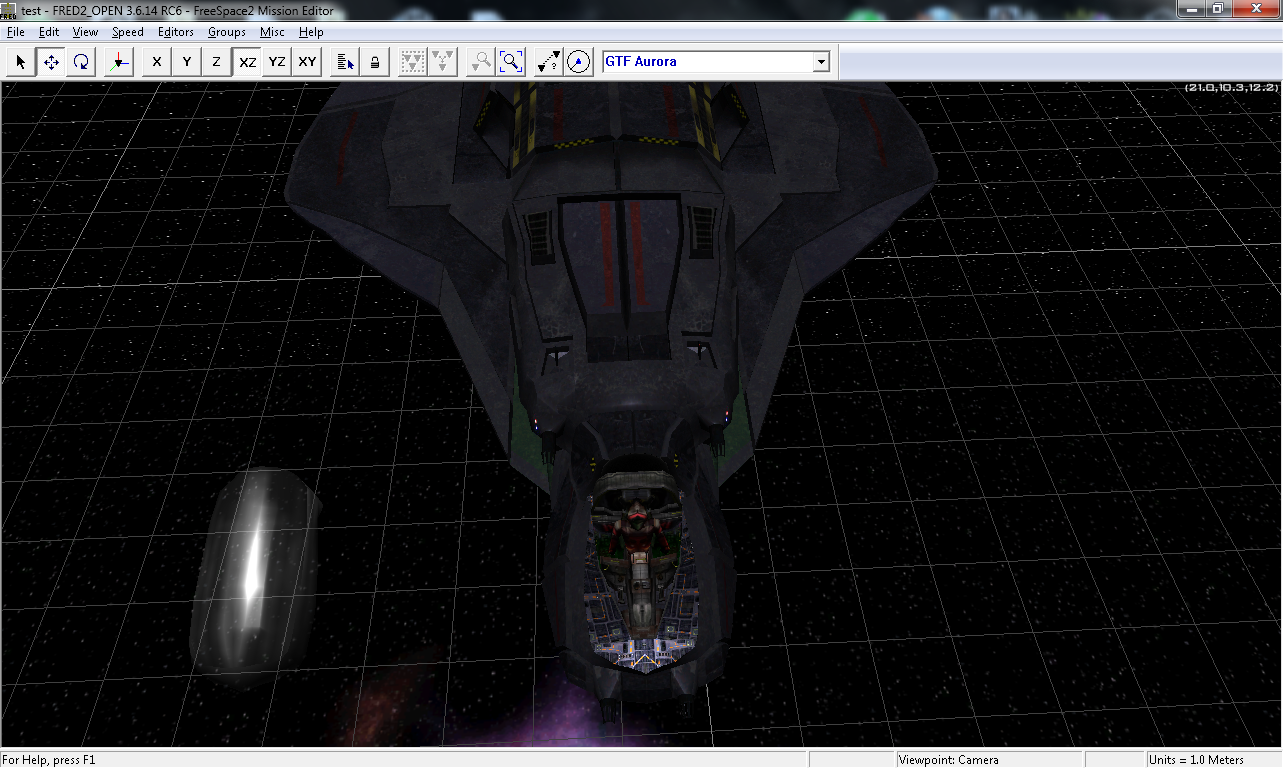This screenshot has height=768, width=1283.
Task: Open the Speed menu
Action: point(128,32)
